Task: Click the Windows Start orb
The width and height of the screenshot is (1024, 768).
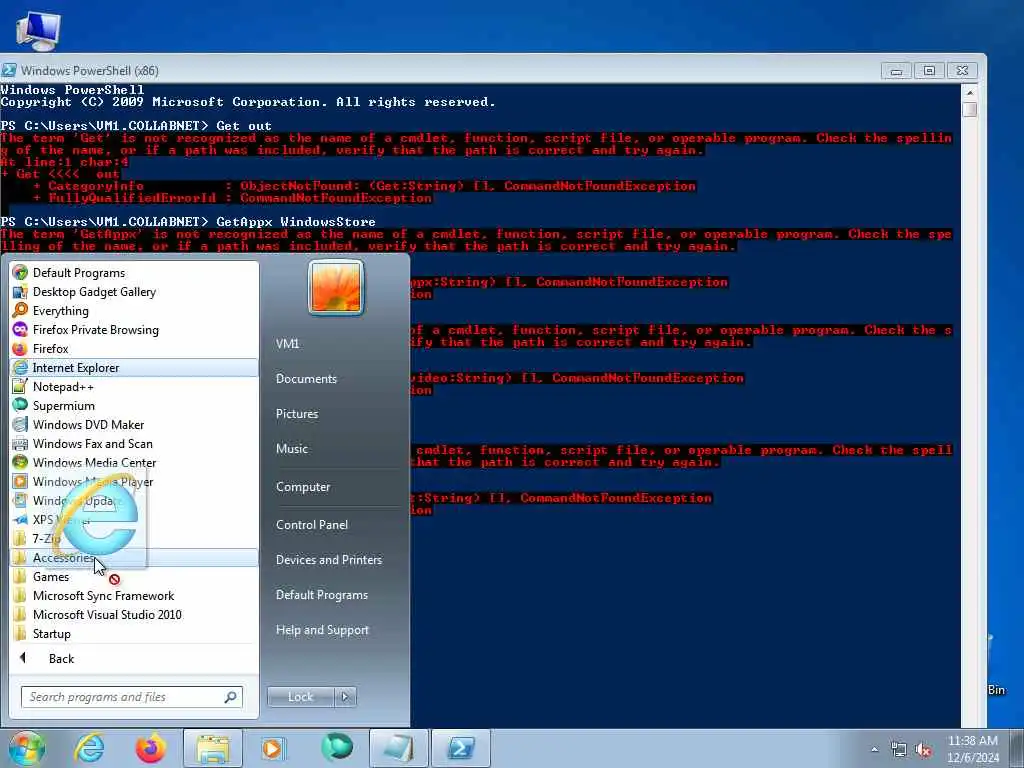Action: click(x=25, y=748)
